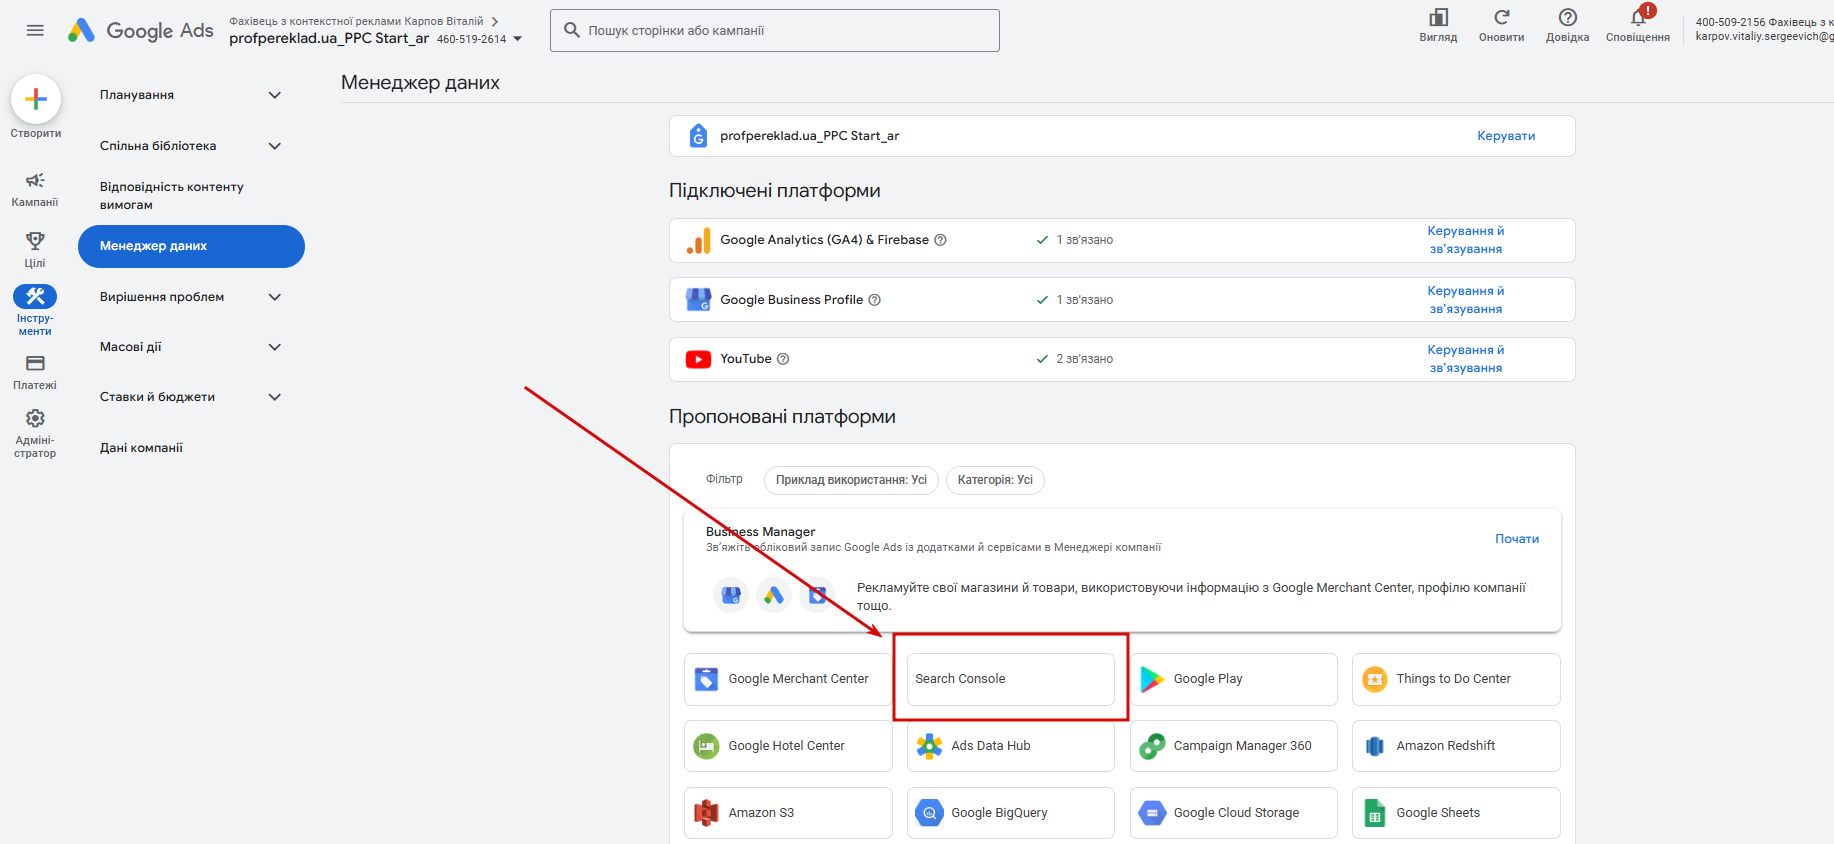Open Administrator gear icon in sidebar

point(35,418)
